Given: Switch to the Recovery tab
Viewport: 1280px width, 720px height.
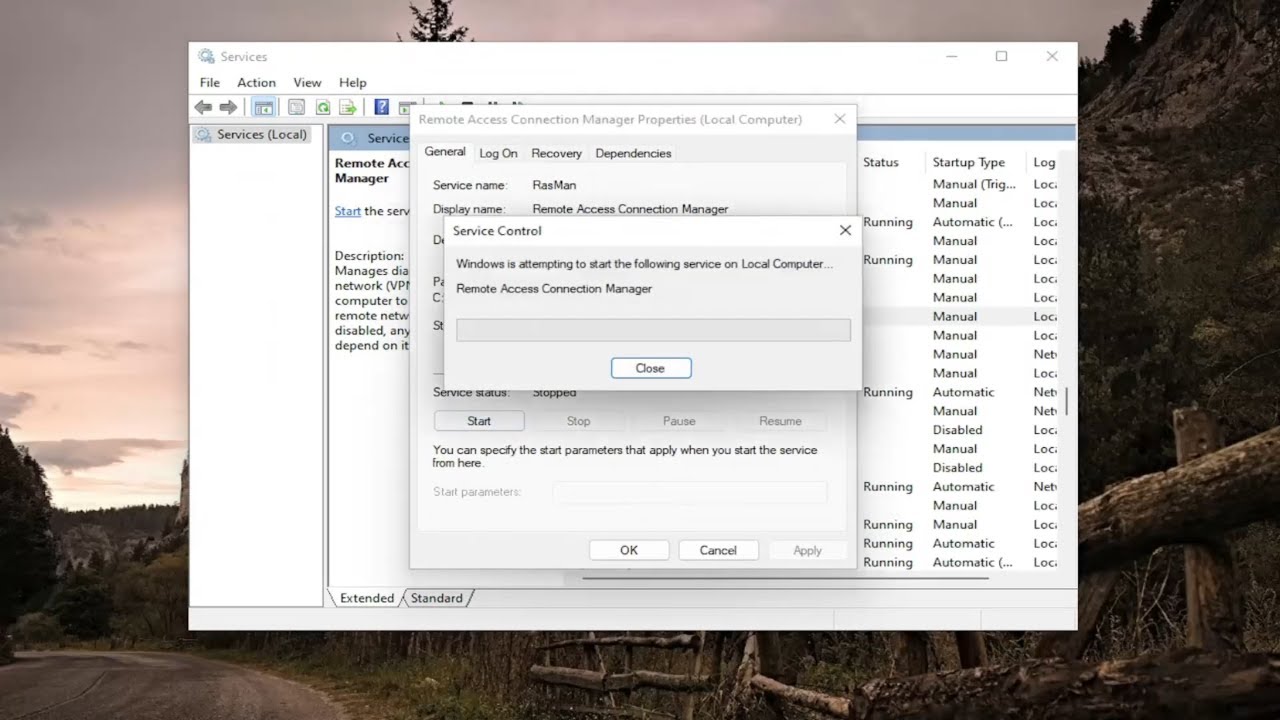Looking at the screenshot, I should click(x=556, y=153).
